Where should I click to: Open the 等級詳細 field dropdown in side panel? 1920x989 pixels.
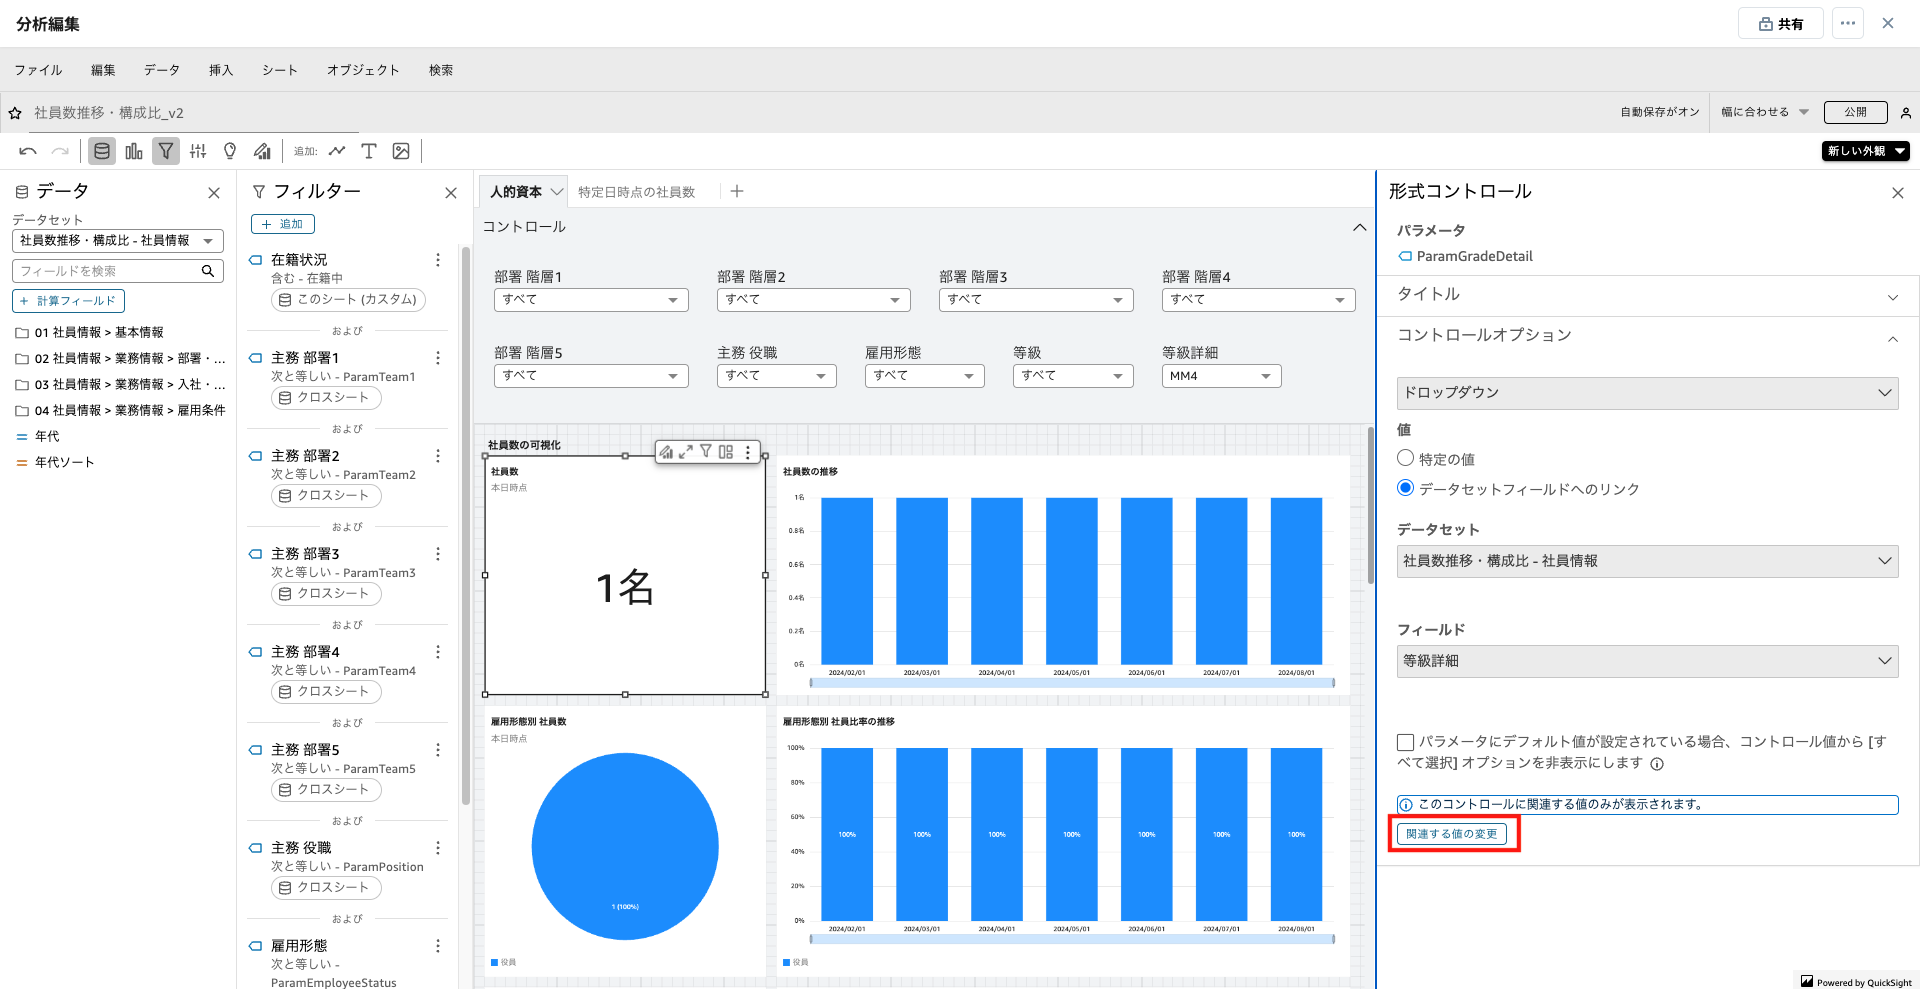1647,661
